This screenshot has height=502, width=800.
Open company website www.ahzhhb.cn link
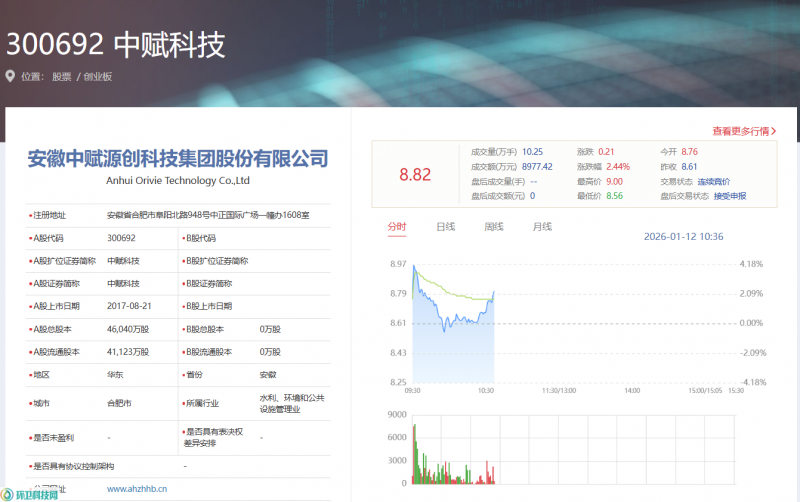[137, 489]
